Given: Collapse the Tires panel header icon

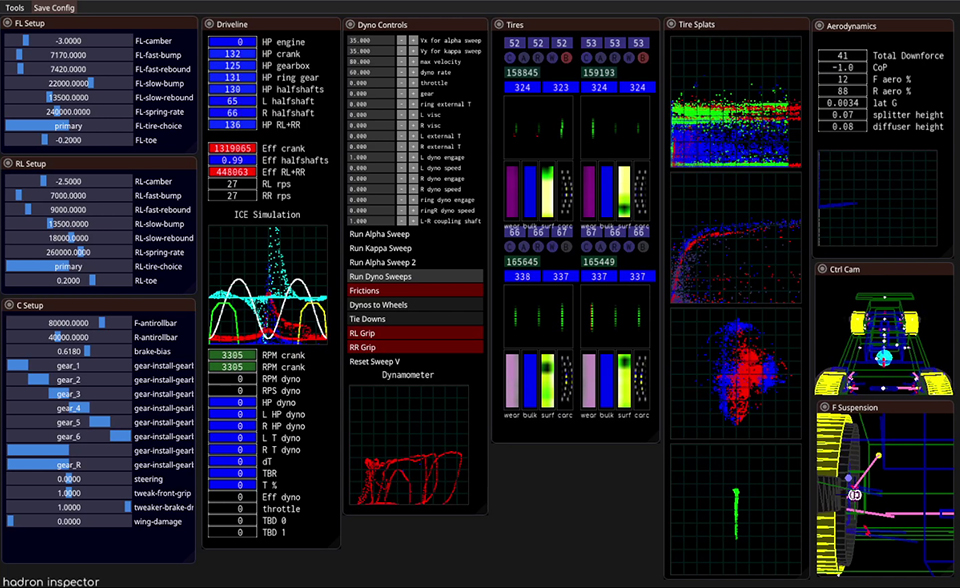Looking at the screenshot, I should click(x=499, y=24).
